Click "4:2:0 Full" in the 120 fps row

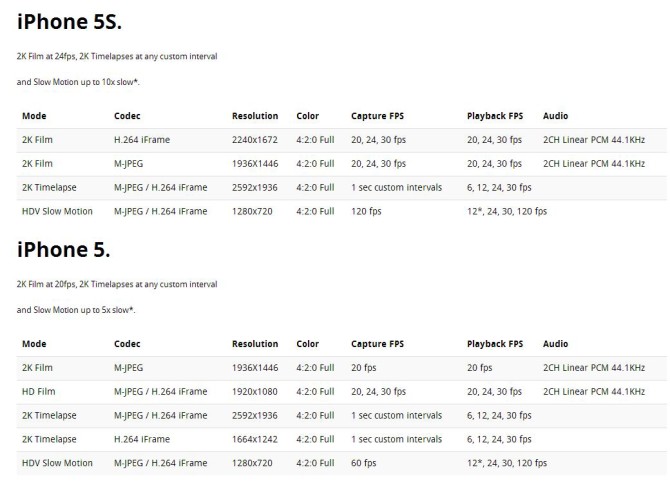[x=315, y=211]
